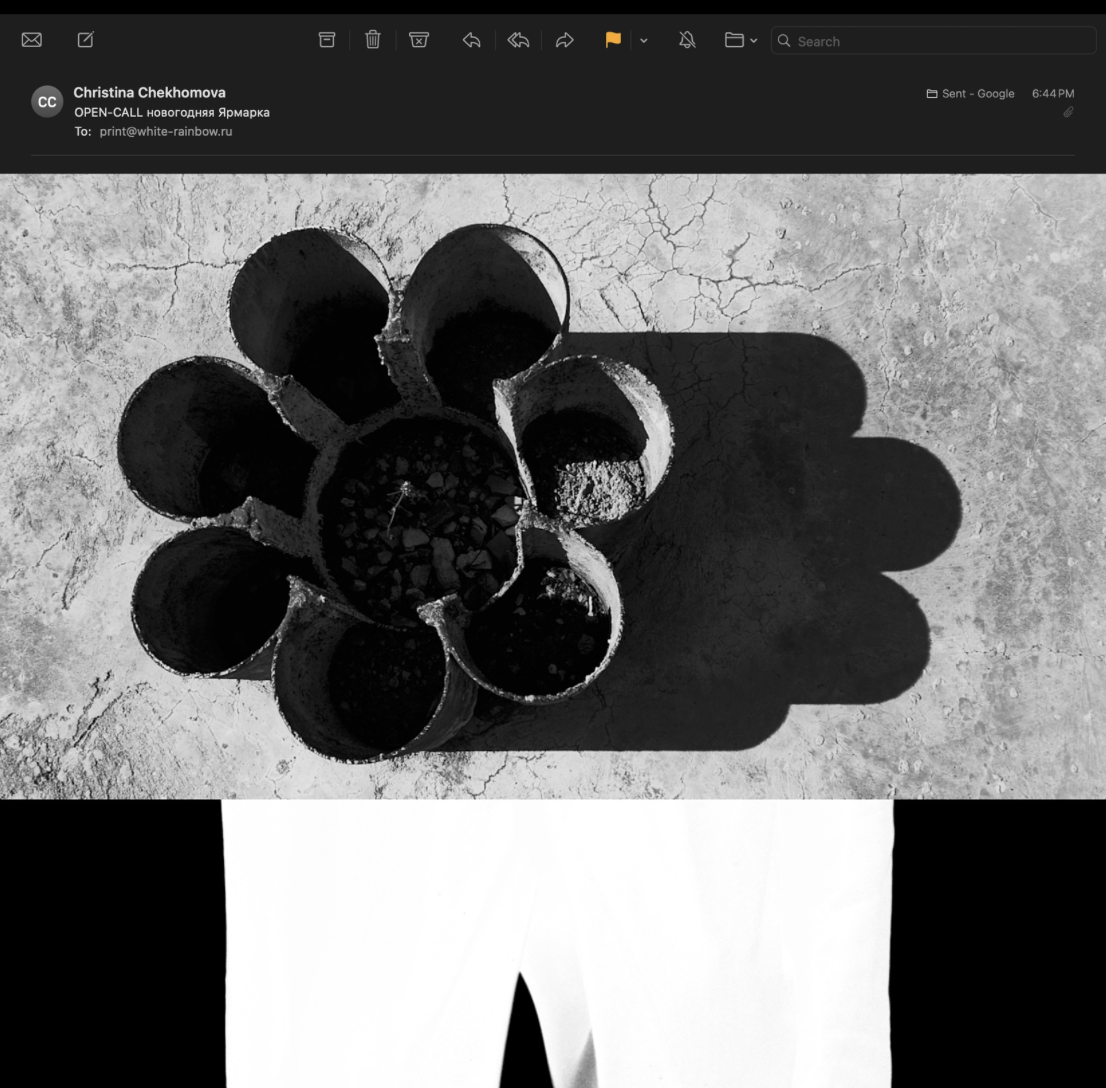
Task: Click the subject OPEN-CALL новогодняя Ярмарка
Action: 172,112
